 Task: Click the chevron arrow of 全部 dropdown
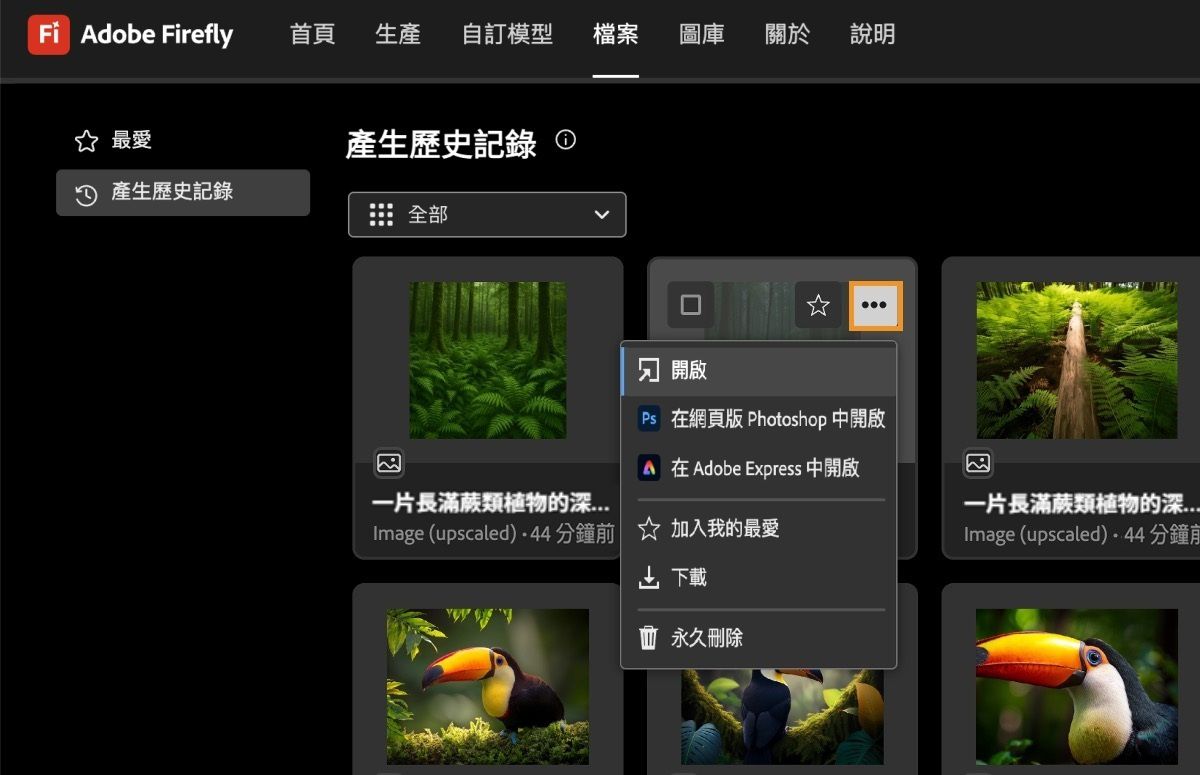pos(601,215)
